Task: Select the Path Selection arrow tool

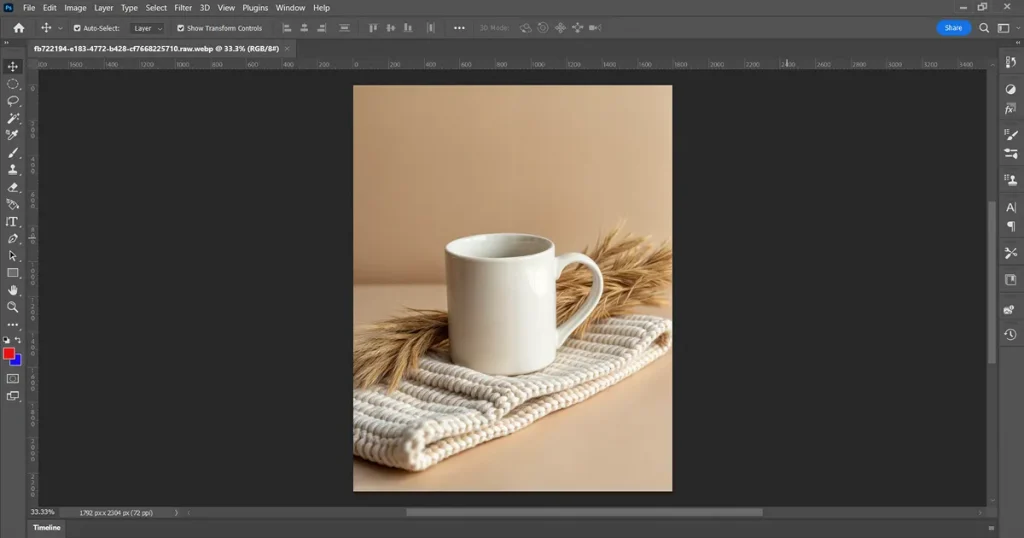Action: point(12,256)
